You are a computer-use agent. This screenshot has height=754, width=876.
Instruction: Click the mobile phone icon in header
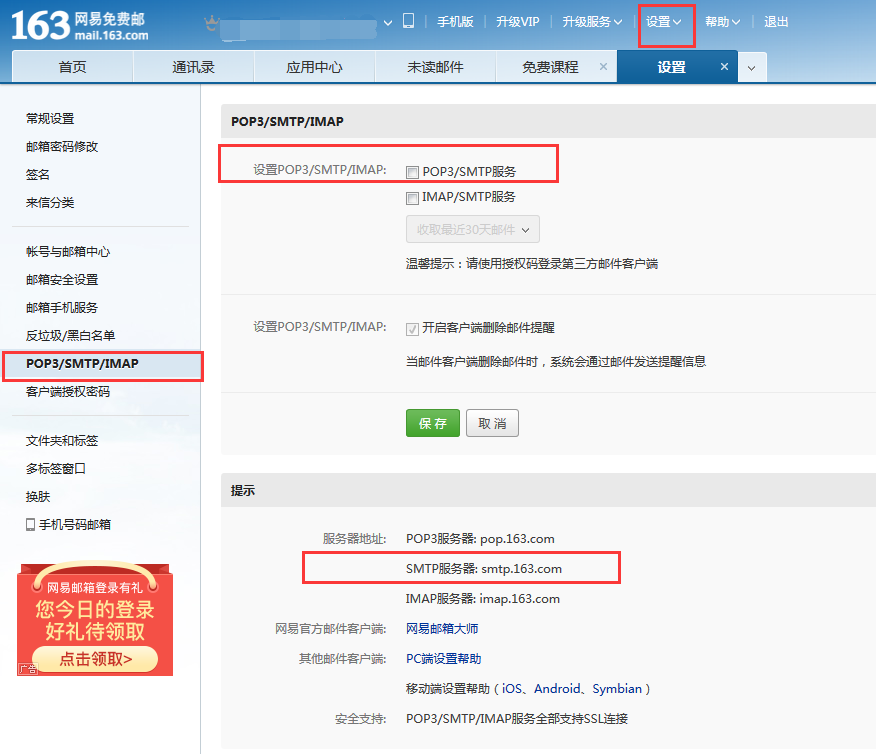pyautogui.click(x=408, y=21)
